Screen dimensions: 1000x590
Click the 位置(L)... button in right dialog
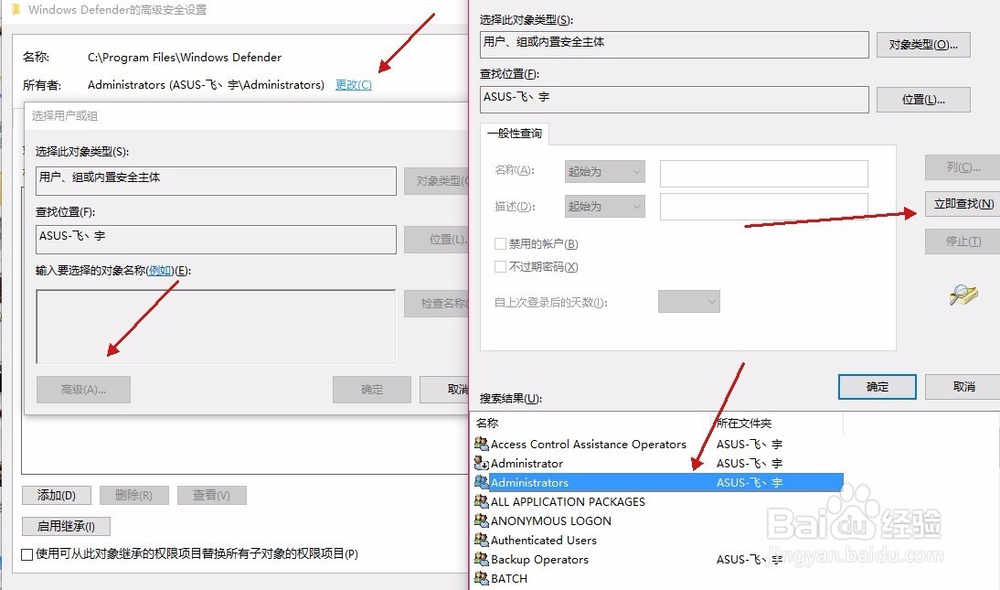(x=923, y=100)
